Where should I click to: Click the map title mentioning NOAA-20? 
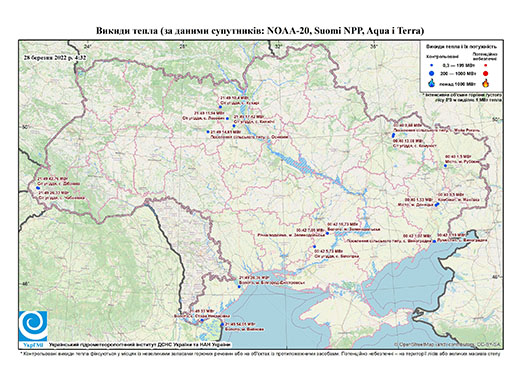[260, 31]
